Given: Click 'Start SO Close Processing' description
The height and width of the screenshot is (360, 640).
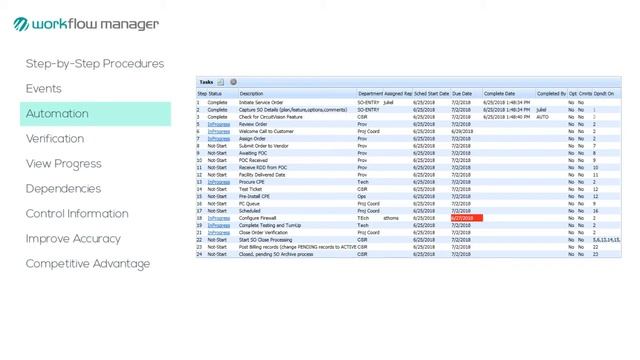Looking at the screenshot, I should [x=266, y=240].
